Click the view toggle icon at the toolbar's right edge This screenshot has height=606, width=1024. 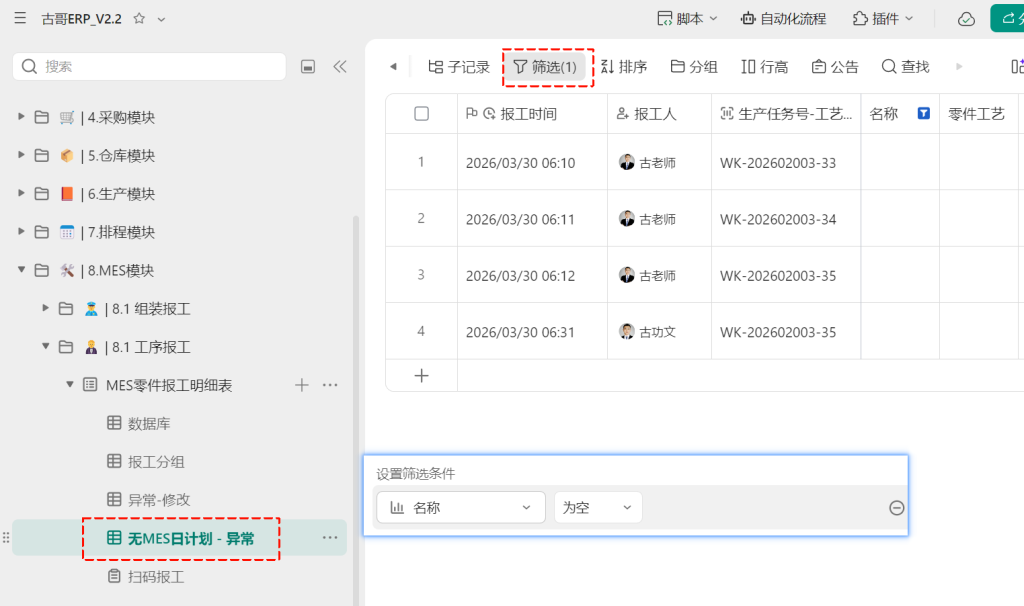[1017, 67]
